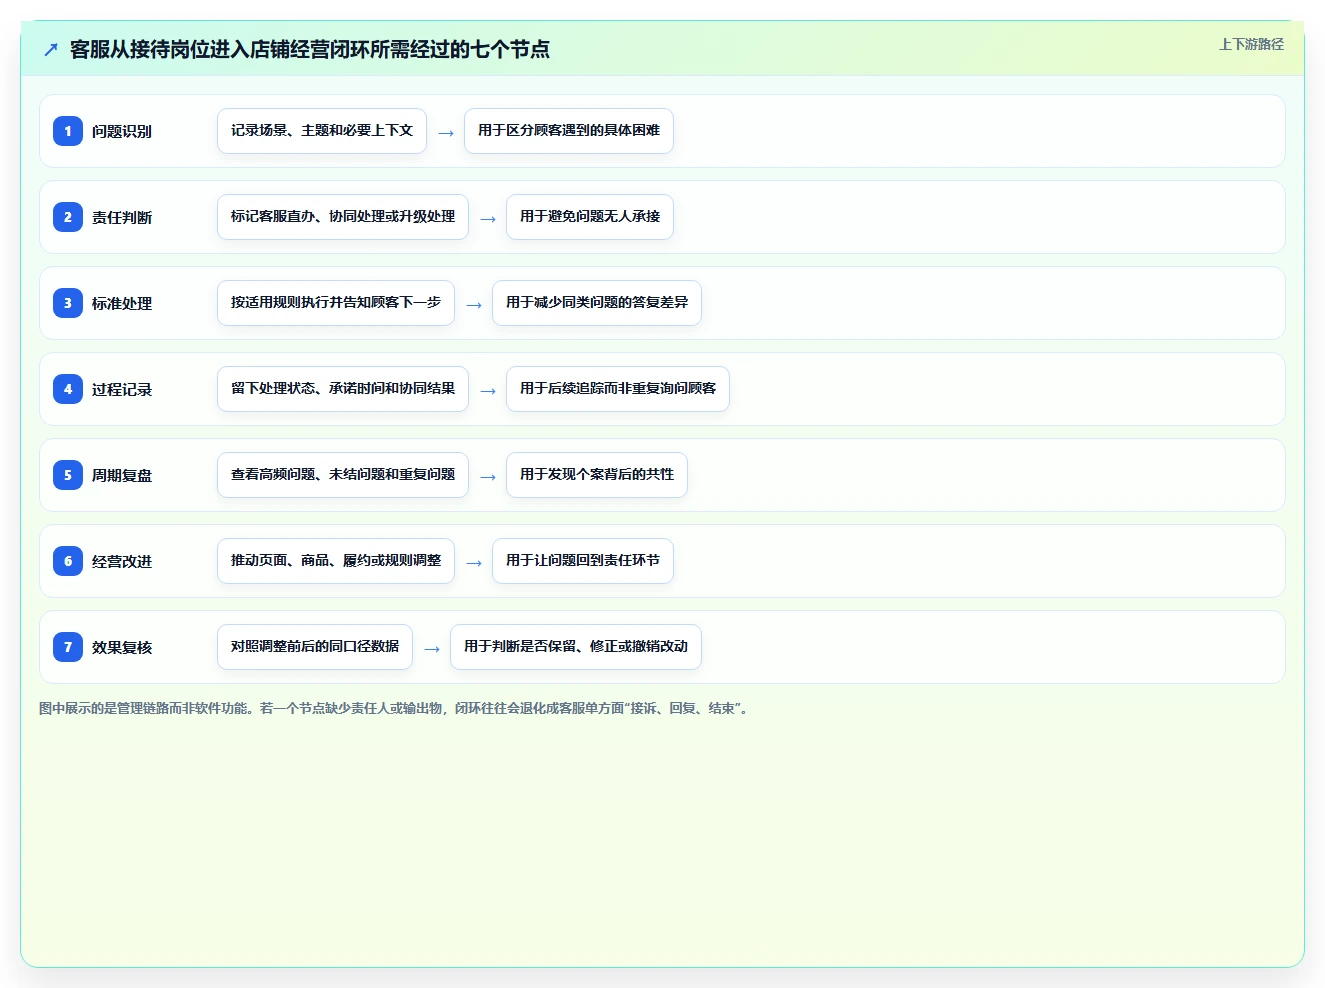Click the 用于后续追踪而非重复询问顾客 box
Screen dimensions: 1325x988
pyautogui.click(x=618, y=389)
